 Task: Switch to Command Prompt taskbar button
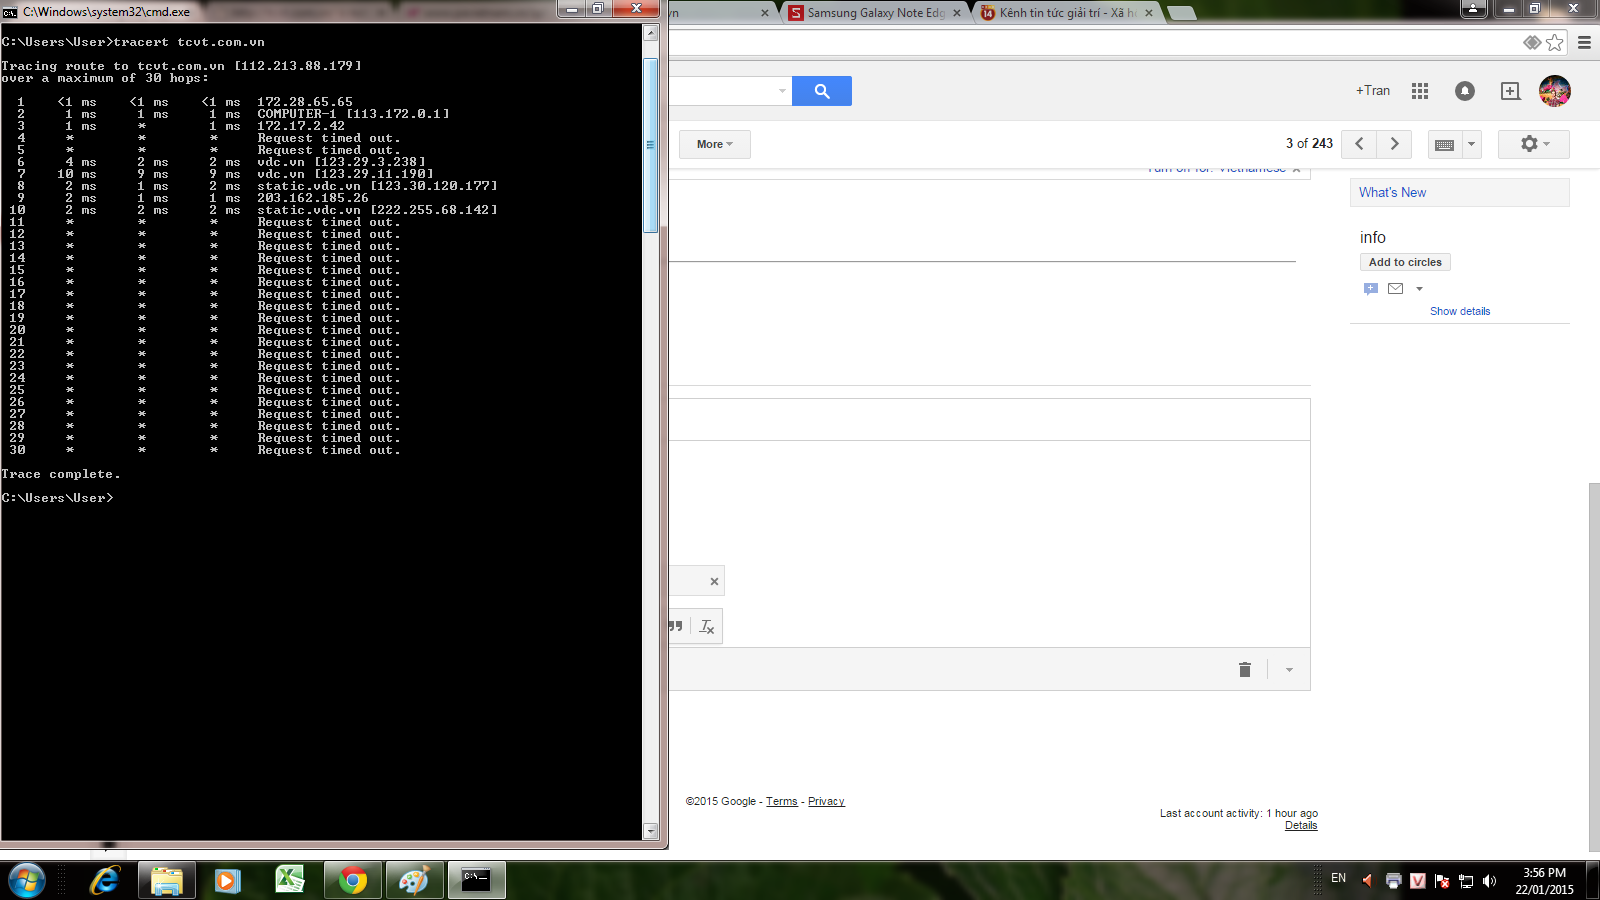[476, 880]
